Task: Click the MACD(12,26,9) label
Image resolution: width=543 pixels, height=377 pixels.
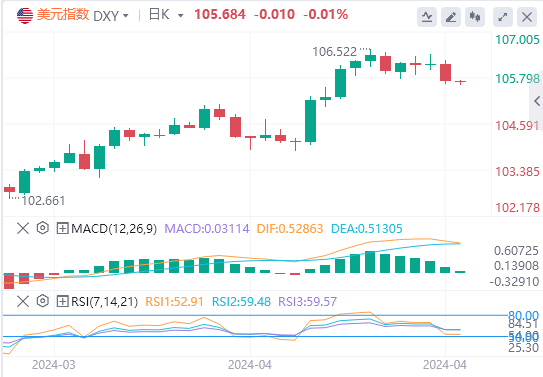Action: [x=114, y=229]
